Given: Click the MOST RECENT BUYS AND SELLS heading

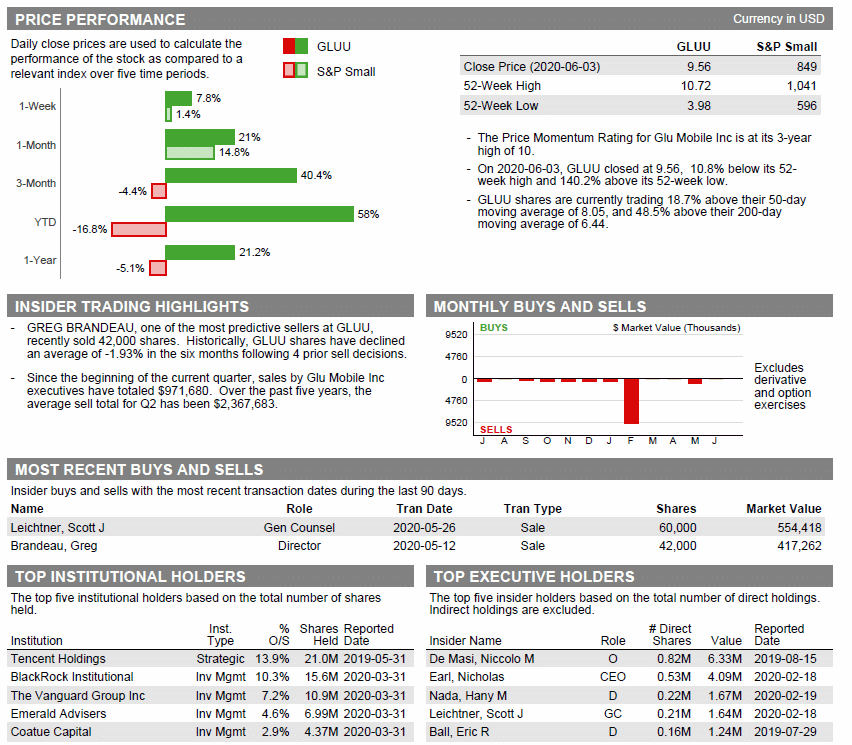Looking at the screenshot, I should click(x=139, y=469).
